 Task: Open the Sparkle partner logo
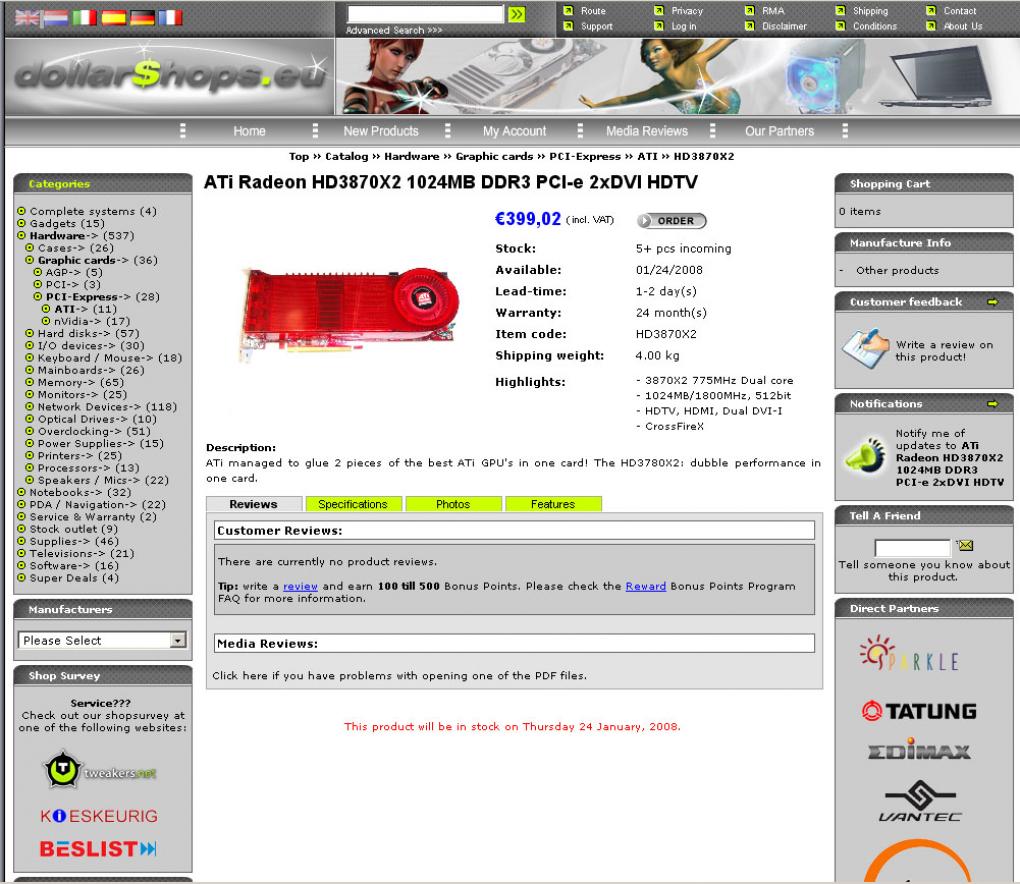click(x=909, y=654)
